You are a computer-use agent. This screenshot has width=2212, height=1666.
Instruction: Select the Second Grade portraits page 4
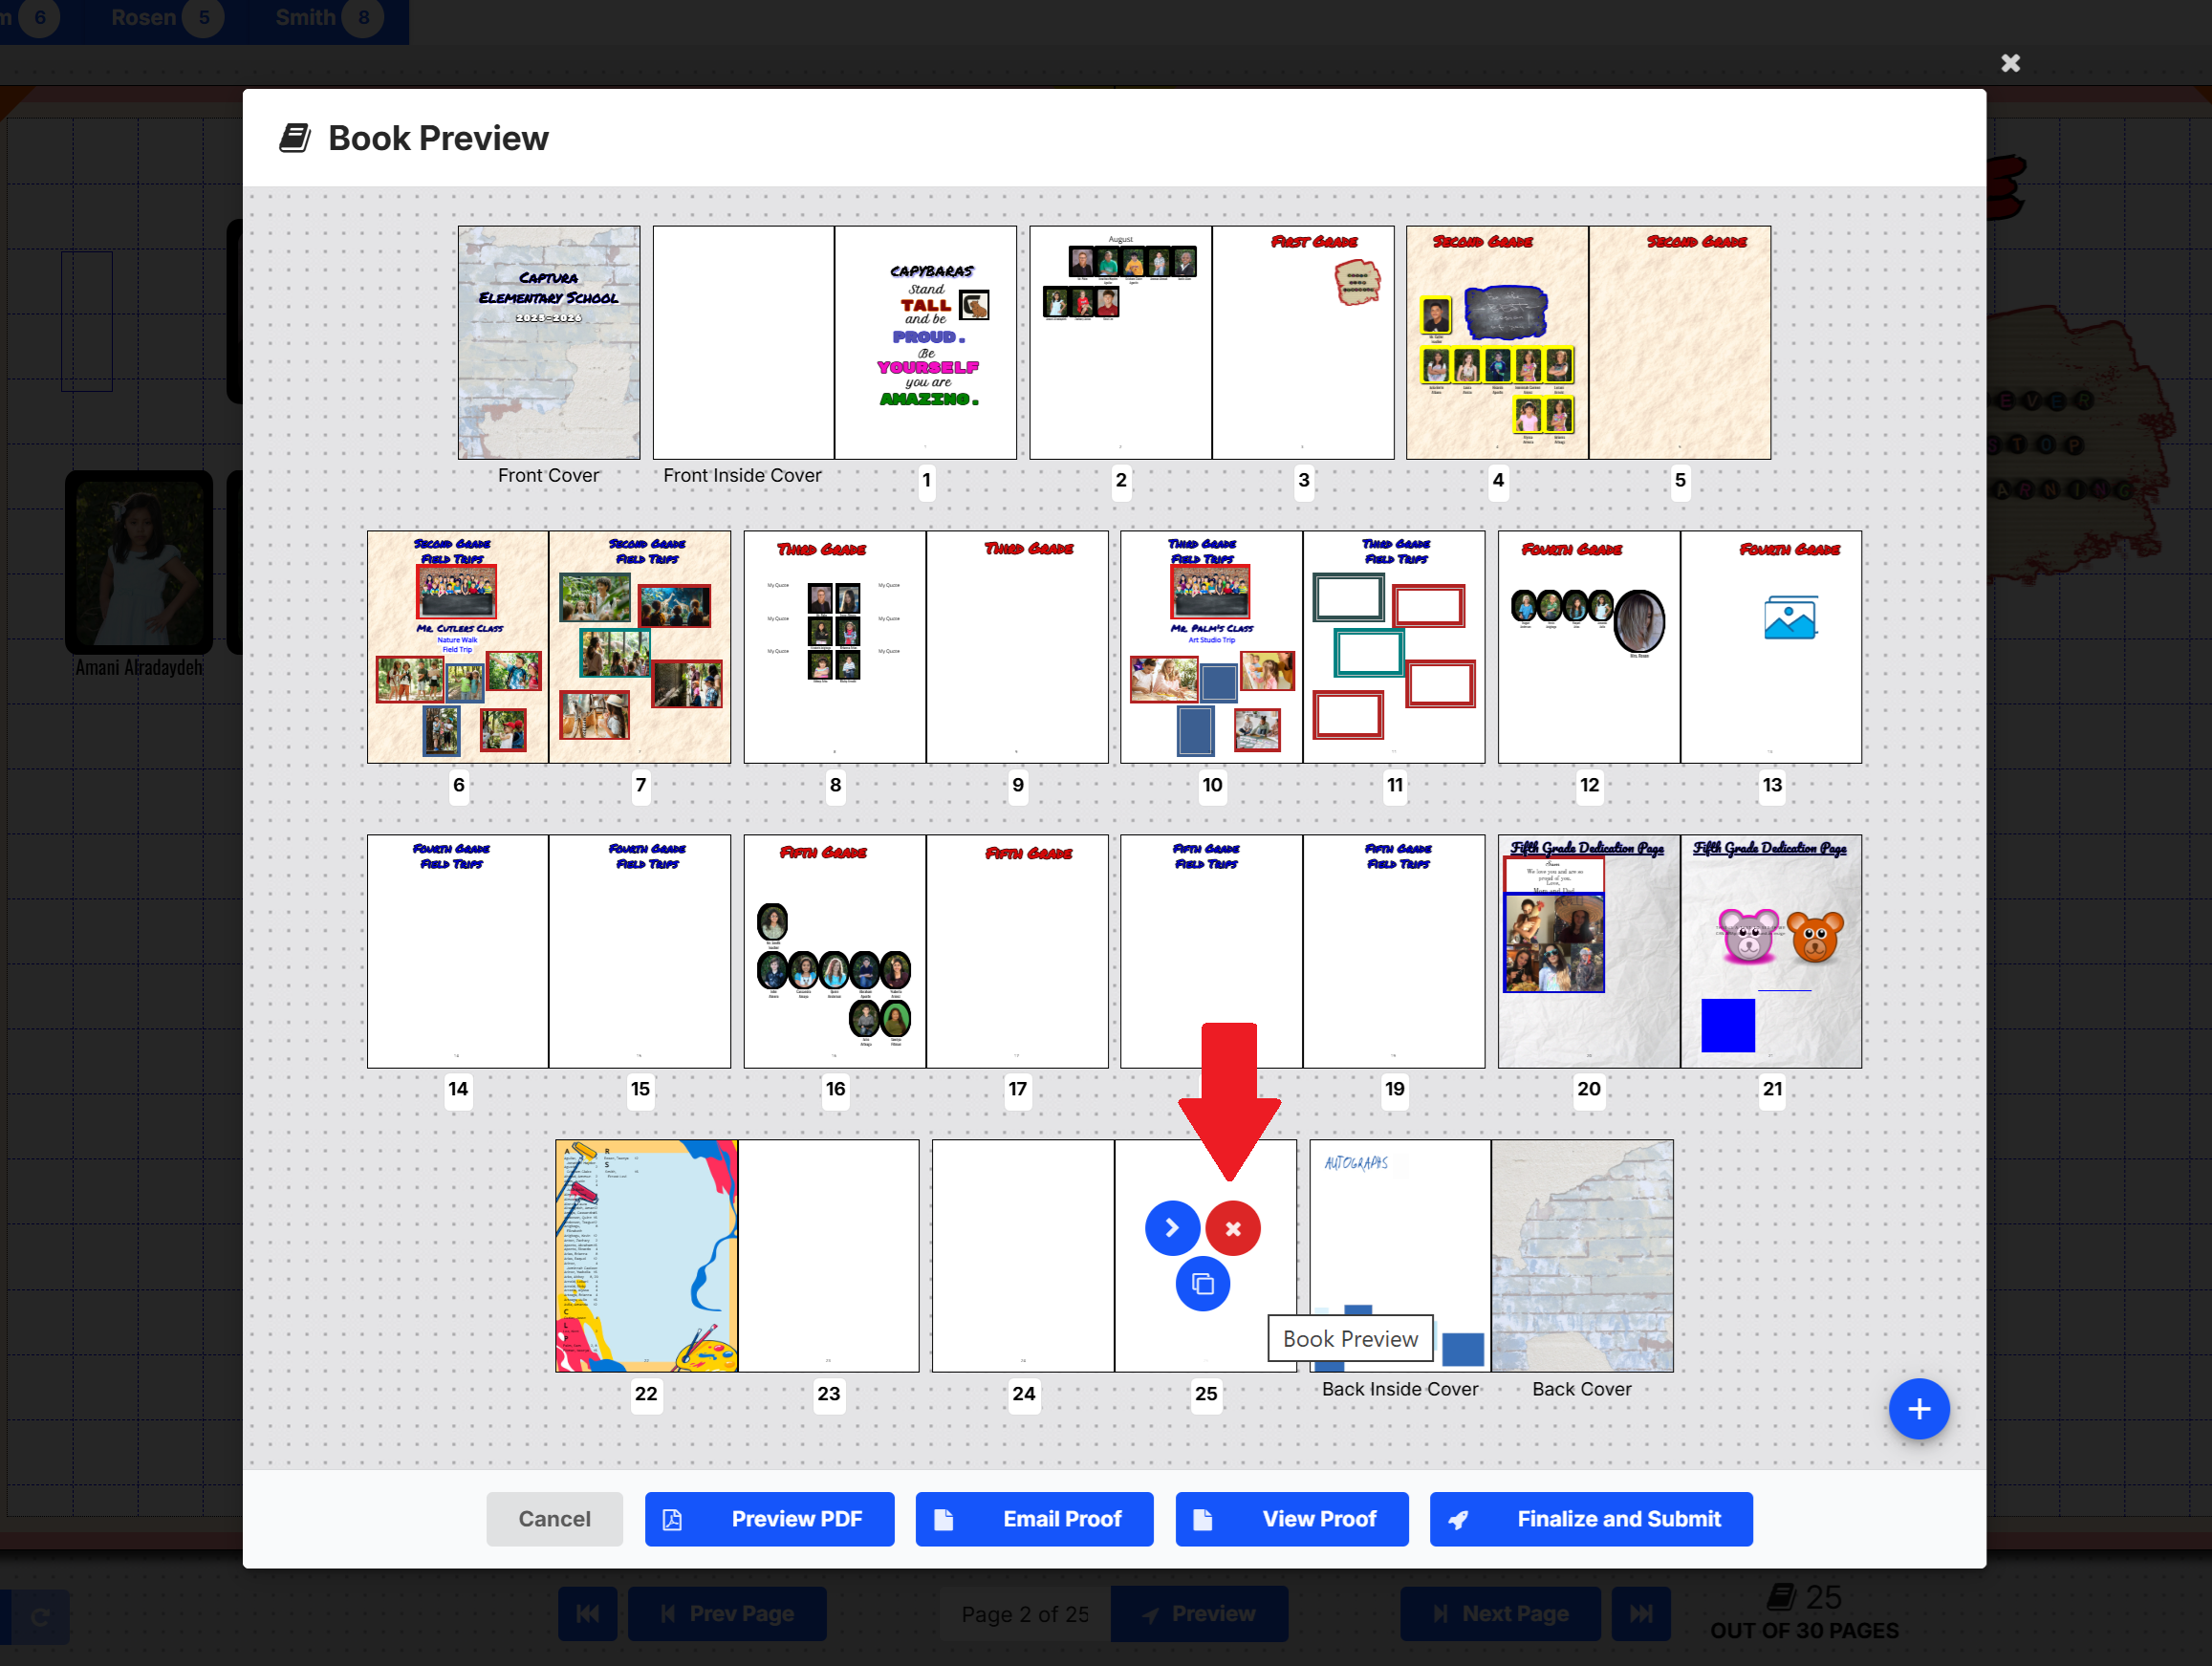[1497, 342]
